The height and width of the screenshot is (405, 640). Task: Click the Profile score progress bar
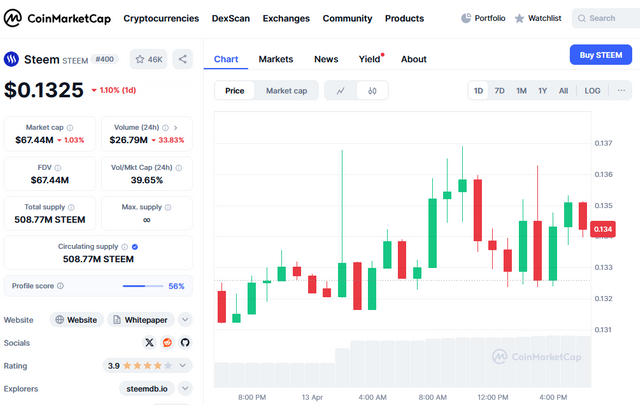[143, 286]
